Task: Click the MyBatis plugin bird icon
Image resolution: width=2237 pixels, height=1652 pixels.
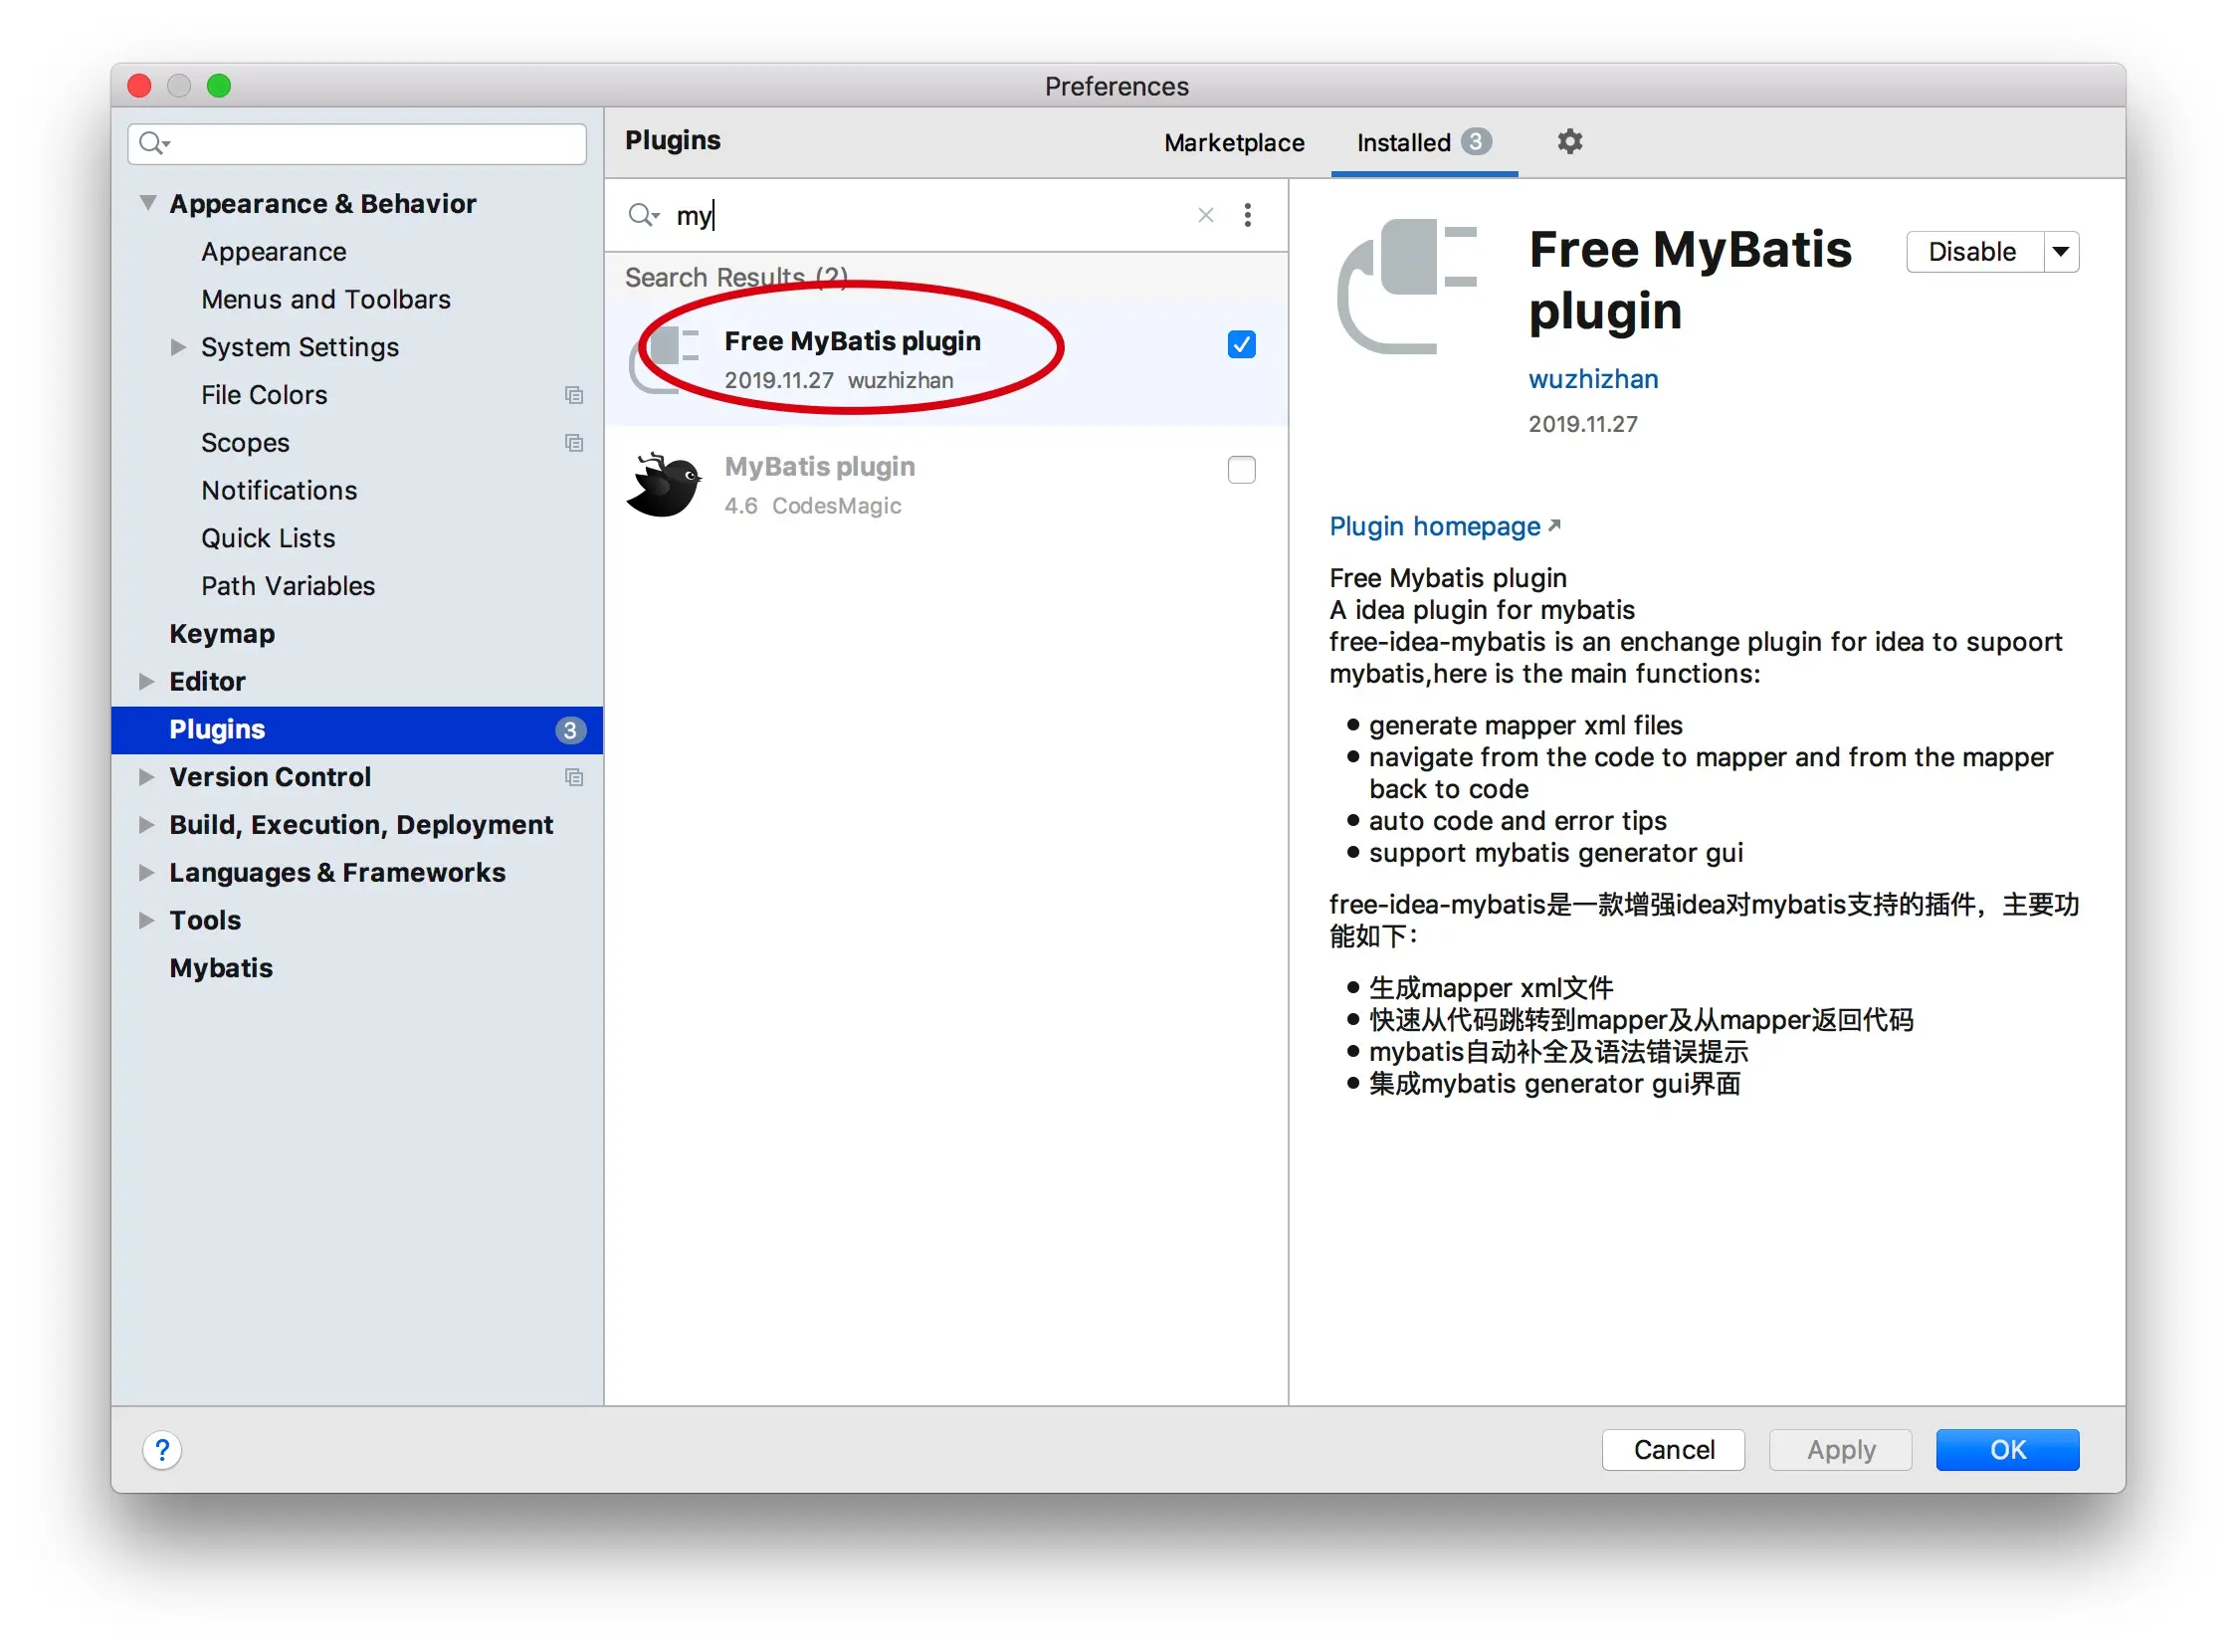Action: coord(664,485)
